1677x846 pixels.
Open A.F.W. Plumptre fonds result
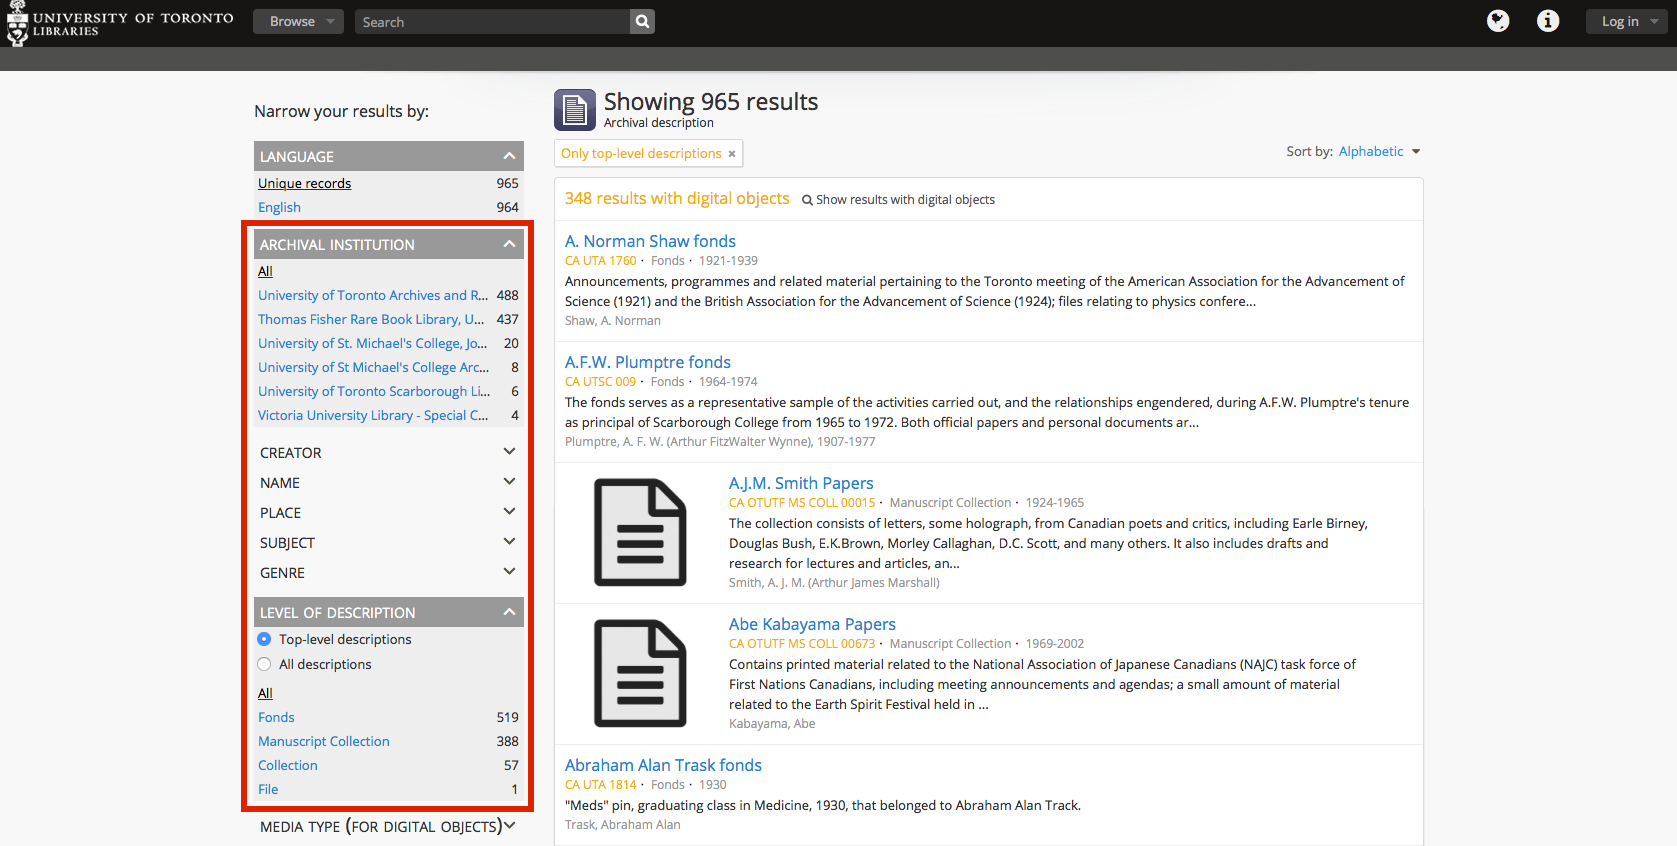point(648,362)
